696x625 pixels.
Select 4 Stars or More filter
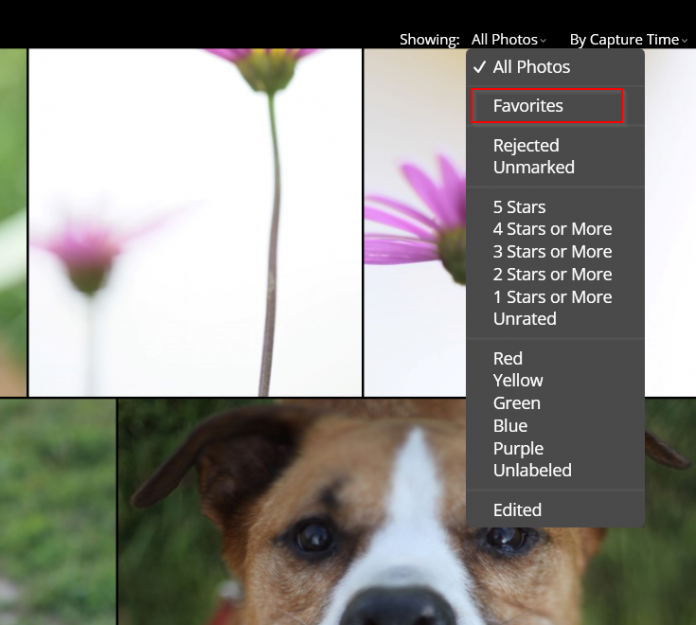pos(552,229)
